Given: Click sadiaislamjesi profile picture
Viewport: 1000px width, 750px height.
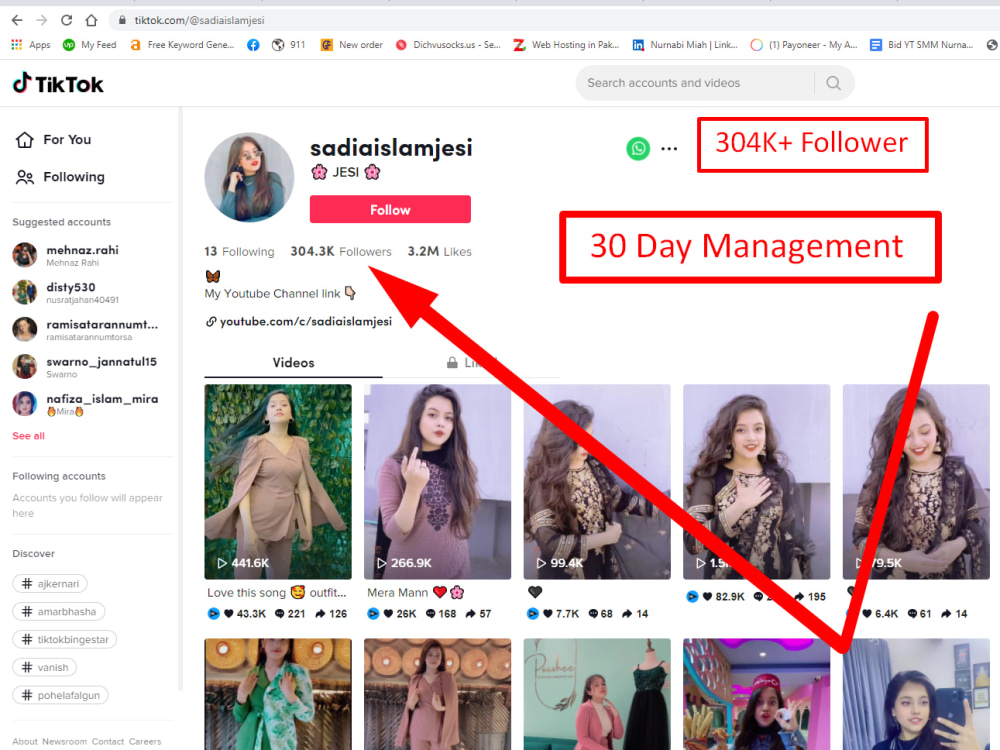Looking at the screenshot, I should 249,177.
